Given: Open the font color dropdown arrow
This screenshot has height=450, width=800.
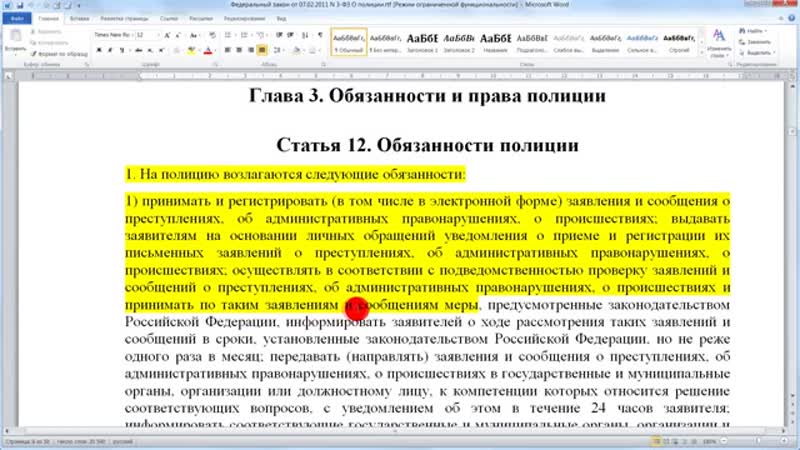Looking at the screenshot, I should point(215,50).
